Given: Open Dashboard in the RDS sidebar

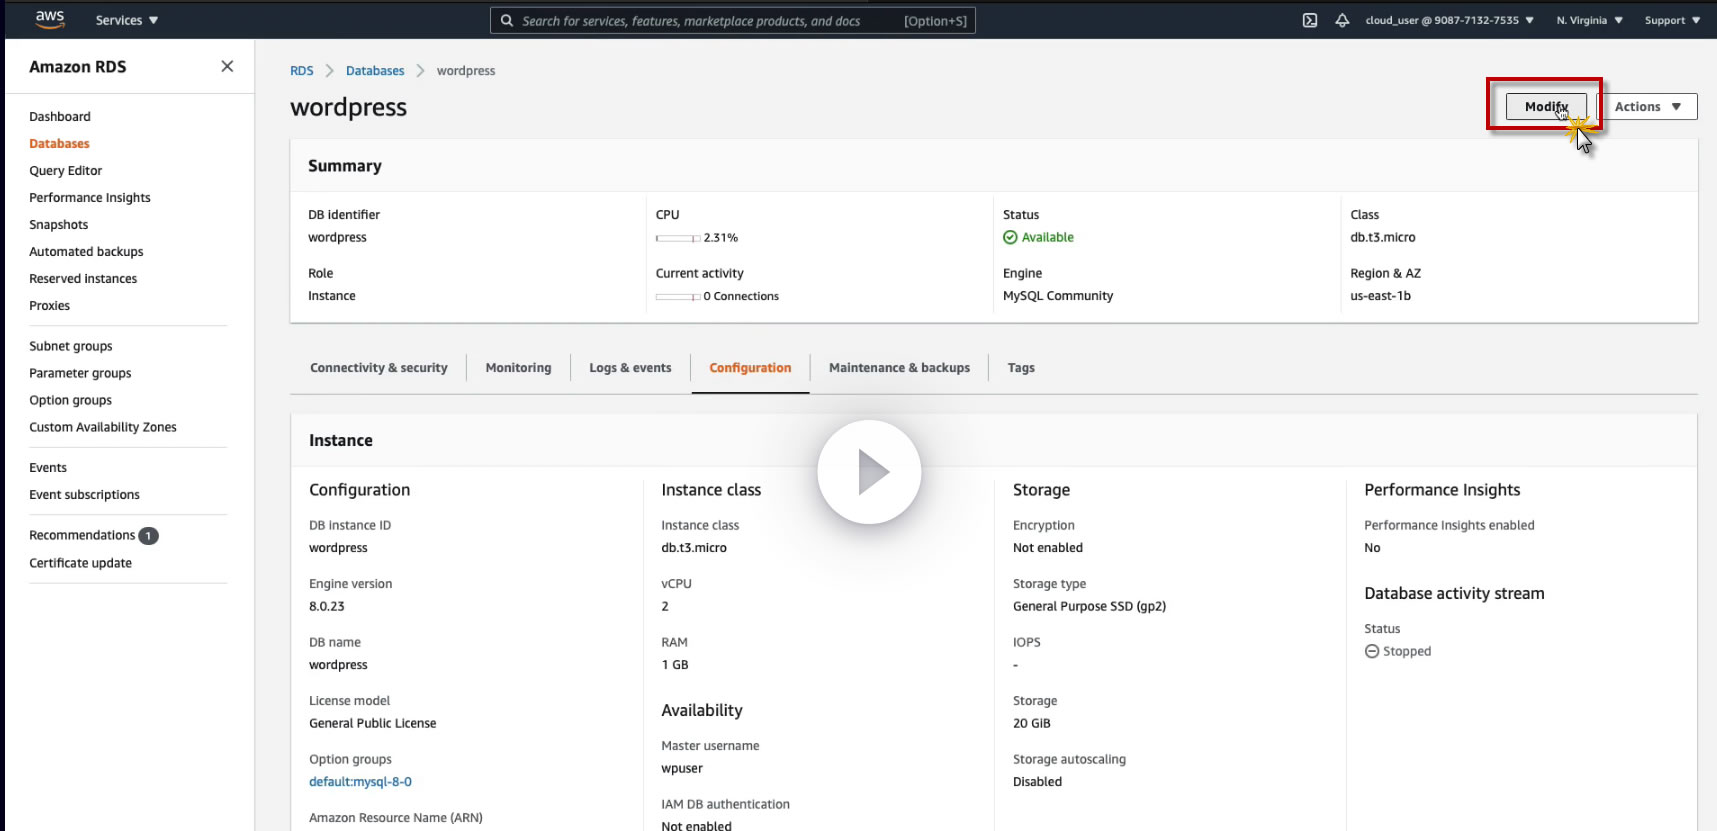Looking at the screenshot, I should 60,117.
